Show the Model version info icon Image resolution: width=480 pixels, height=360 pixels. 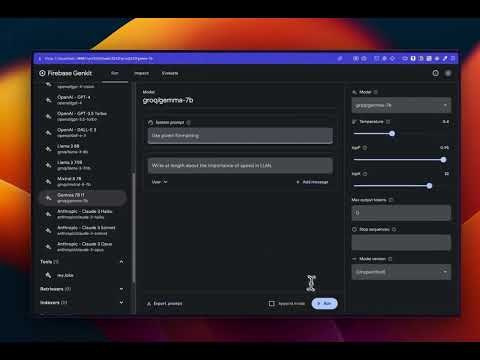tap(390, 259)
